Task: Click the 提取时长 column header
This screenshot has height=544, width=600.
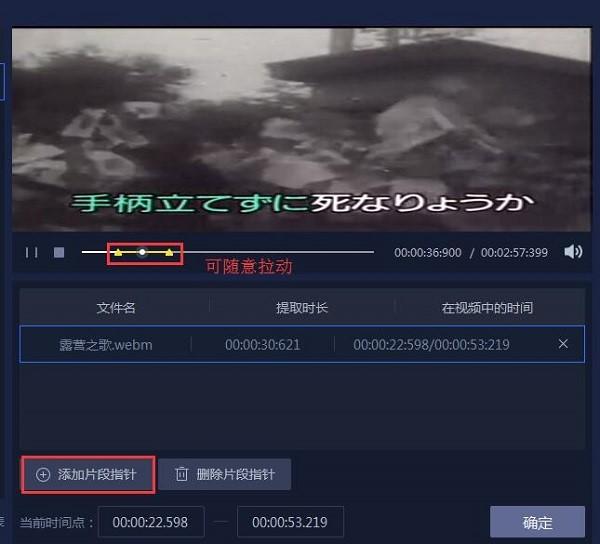Action: click(x=302, y=308)
